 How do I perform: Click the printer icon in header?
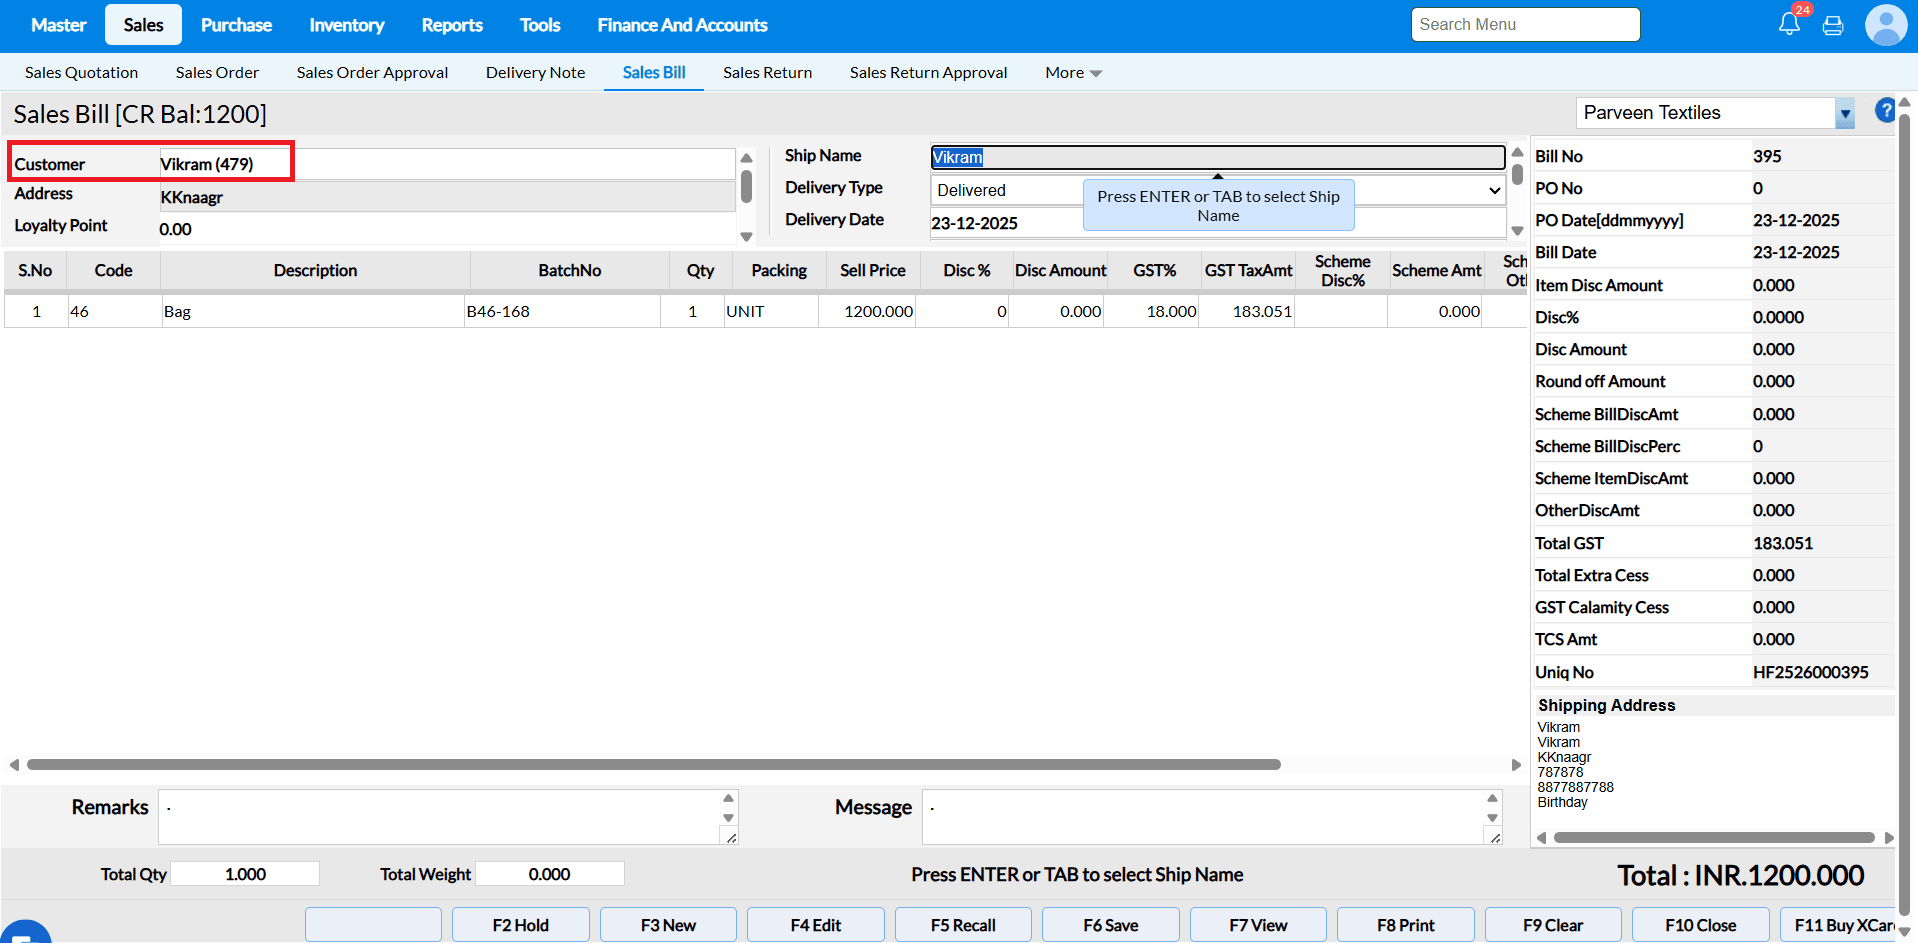click(1833, 26)
